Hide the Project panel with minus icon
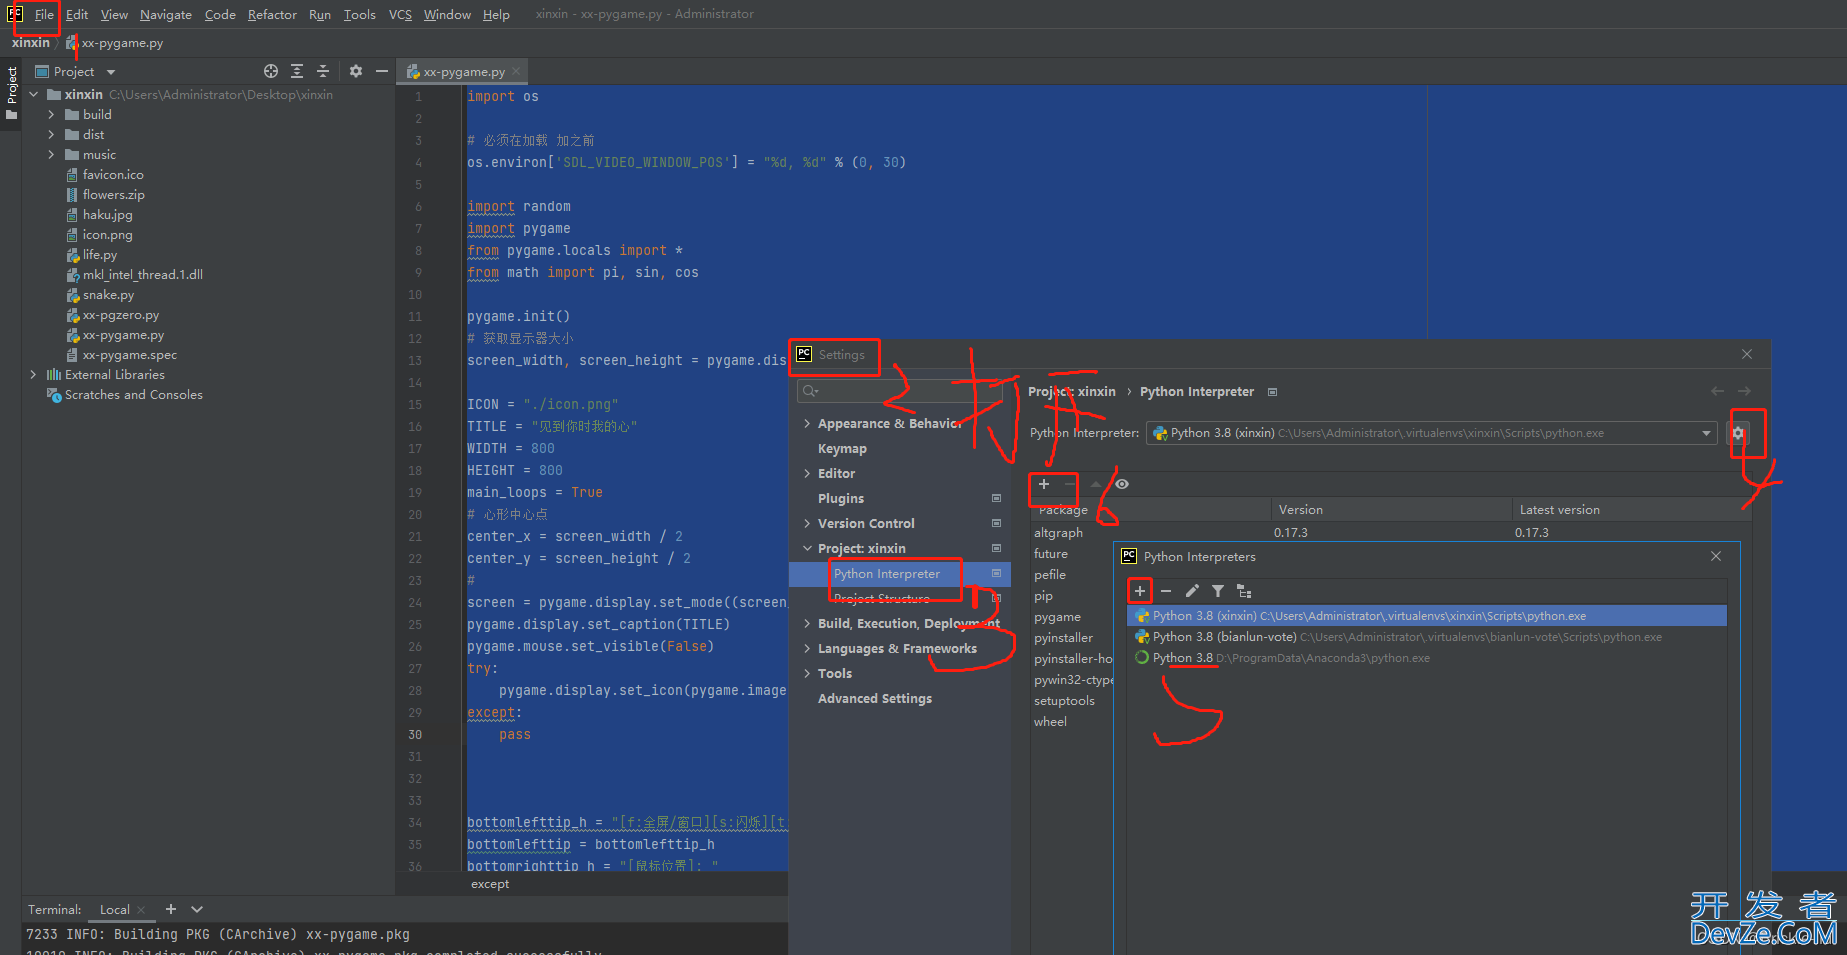1847x955 pixels. pos(382,71)
